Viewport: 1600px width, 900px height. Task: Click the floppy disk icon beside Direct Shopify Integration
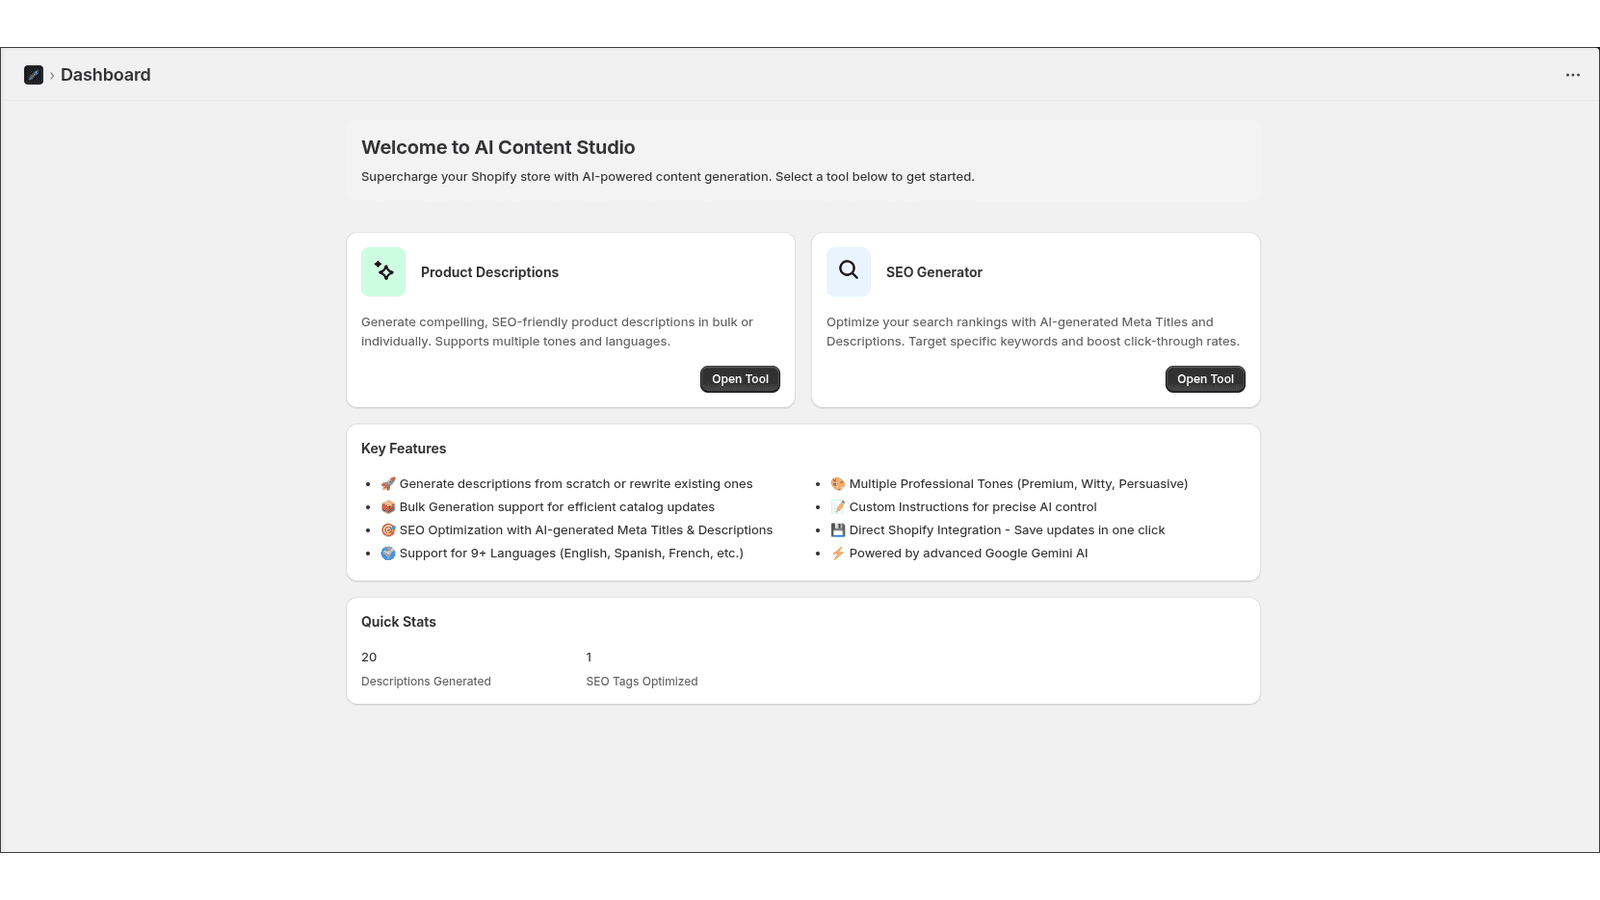click(x=837, y=530)
